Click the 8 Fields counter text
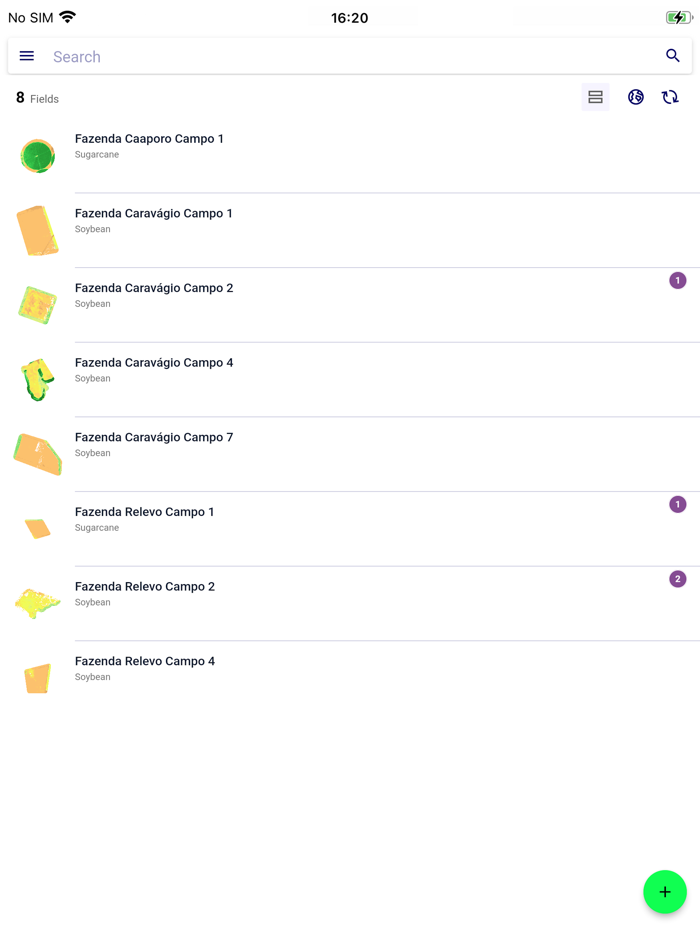 point(36,98)
